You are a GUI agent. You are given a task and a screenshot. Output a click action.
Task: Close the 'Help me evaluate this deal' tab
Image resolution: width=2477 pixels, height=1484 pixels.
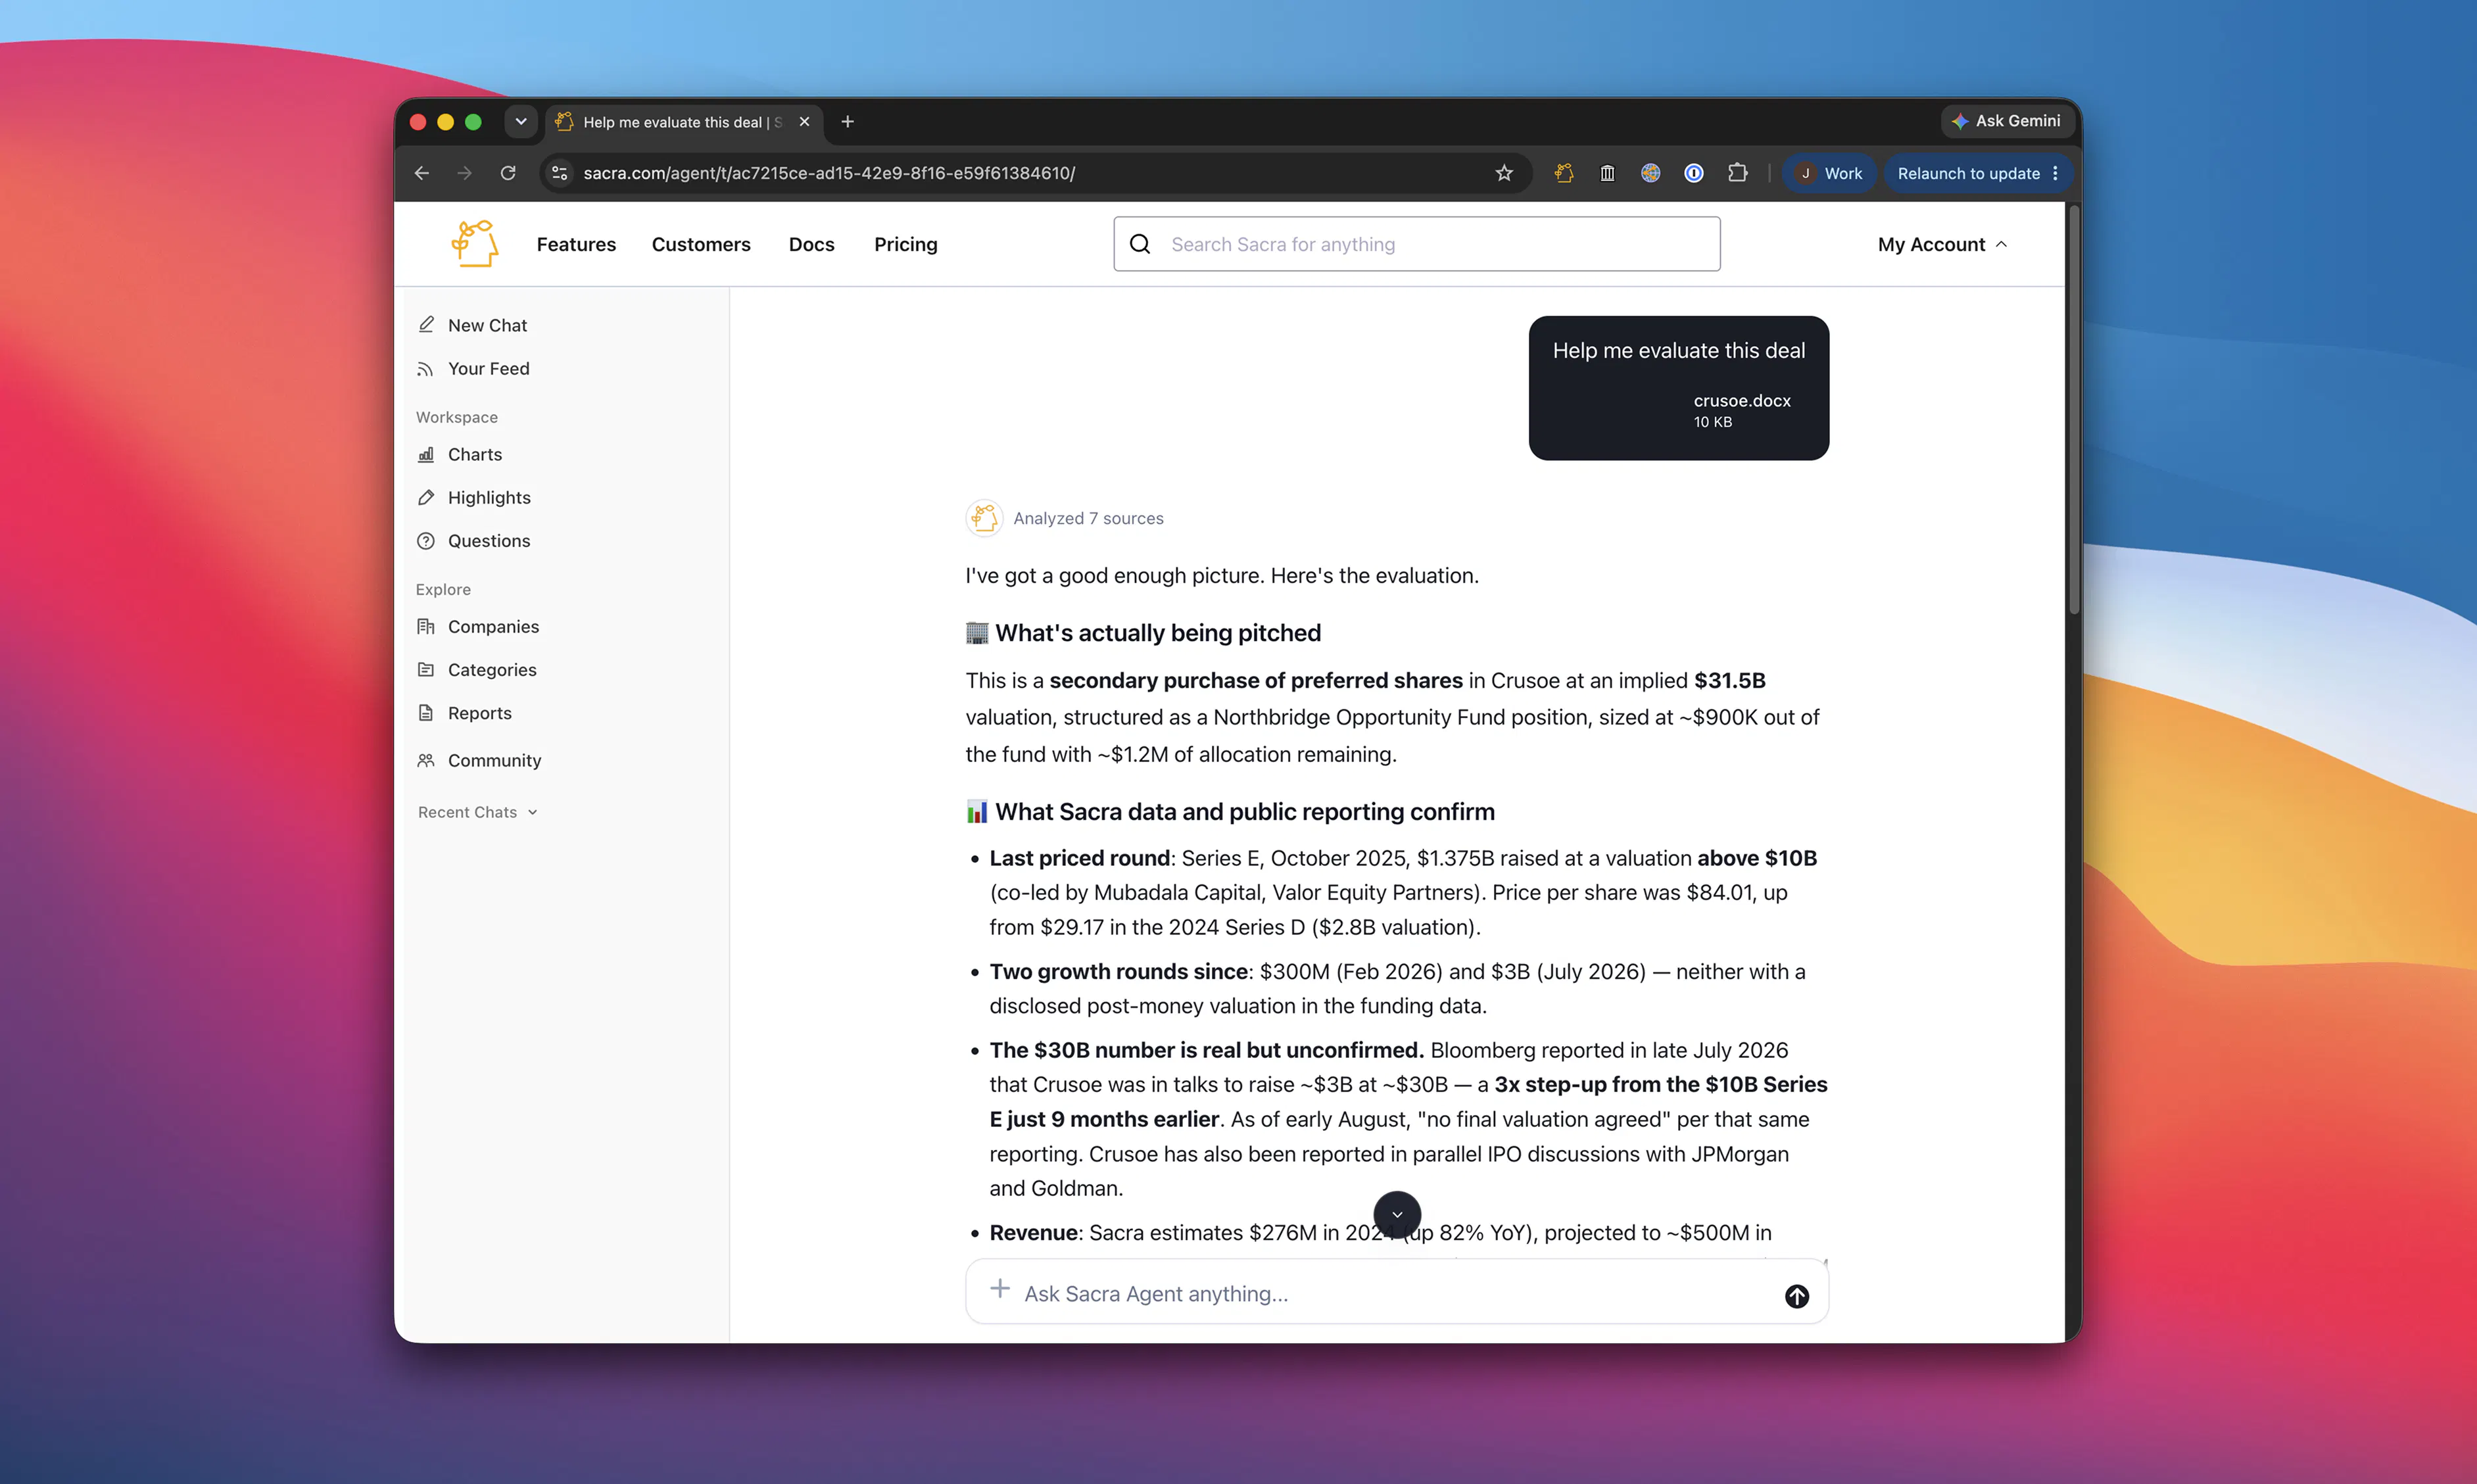pos(805,122)
